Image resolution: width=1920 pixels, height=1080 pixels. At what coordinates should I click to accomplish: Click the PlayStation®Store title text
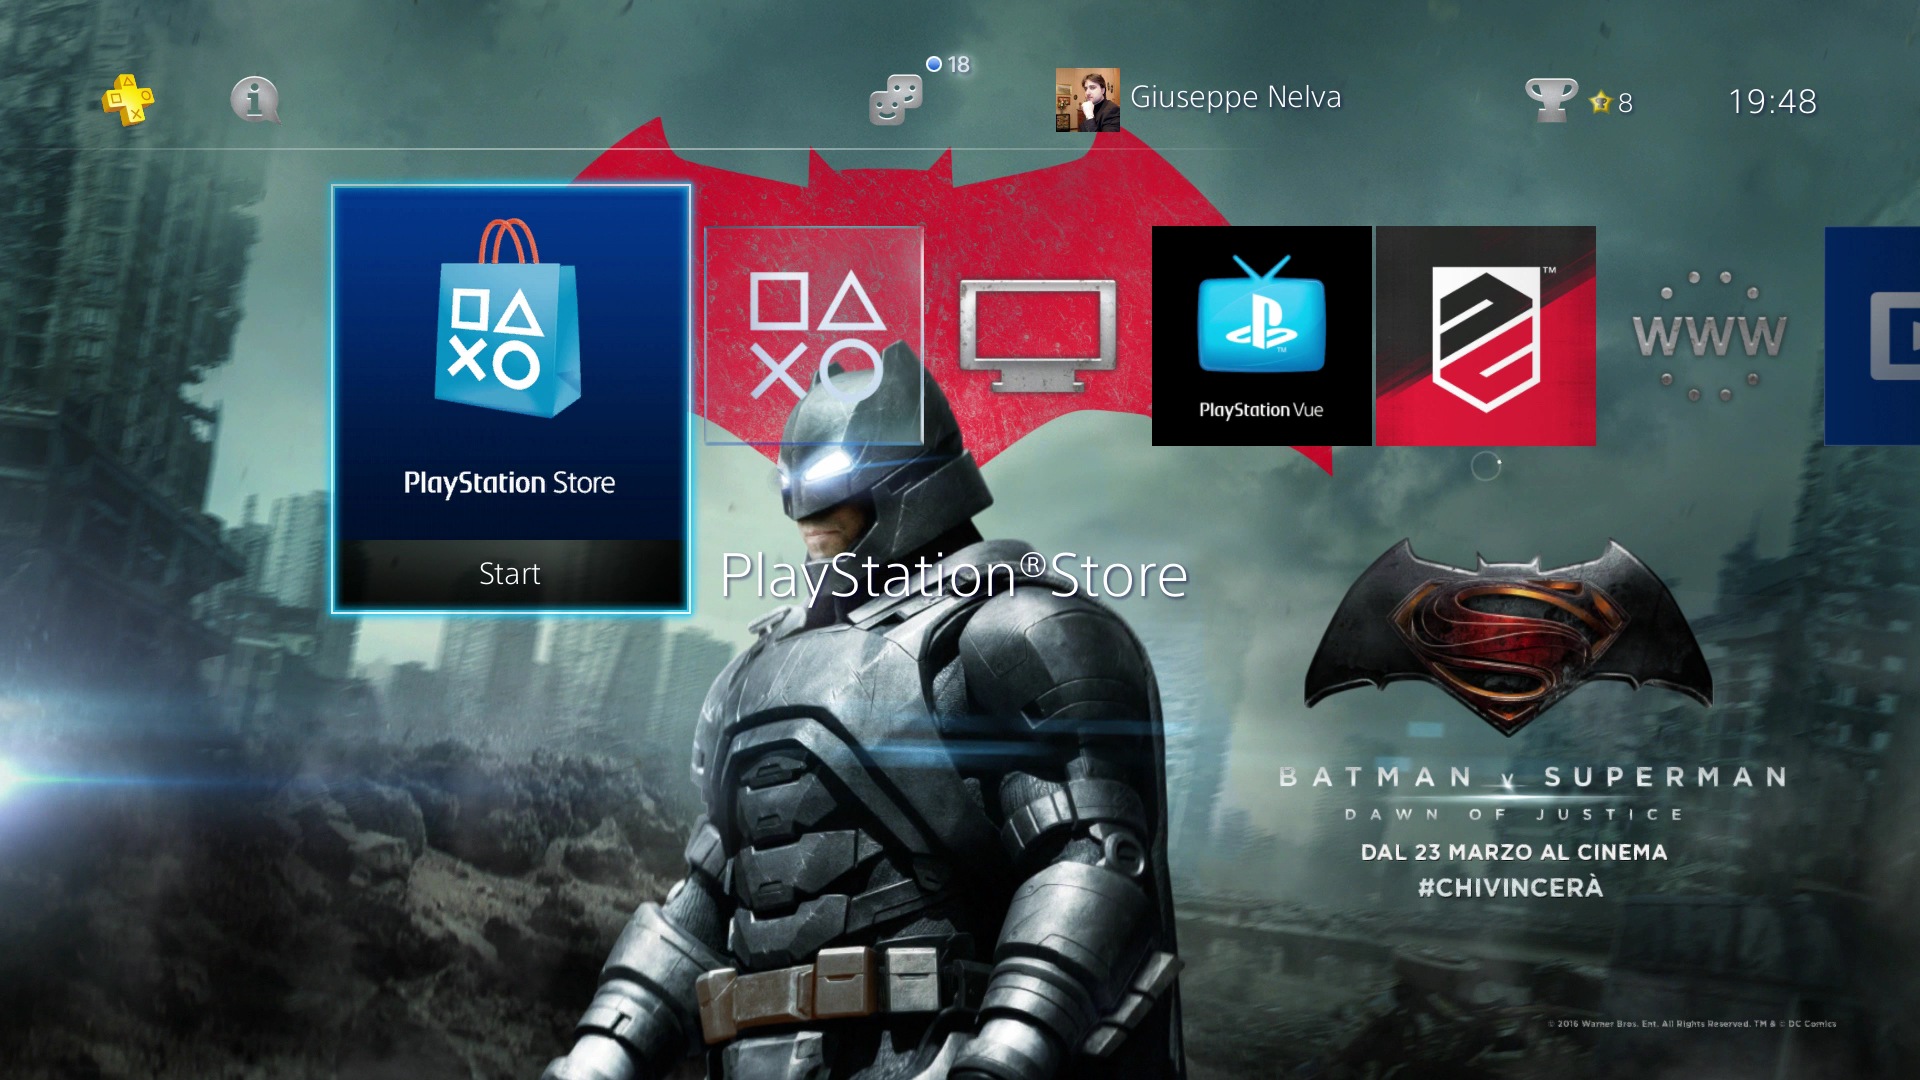(x=953, y=576)
